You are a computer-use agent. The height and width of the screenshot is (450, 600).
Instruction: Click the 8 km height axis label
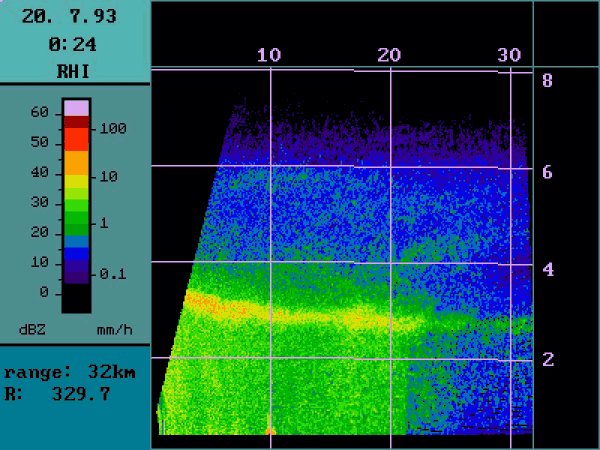pos(547,81)
